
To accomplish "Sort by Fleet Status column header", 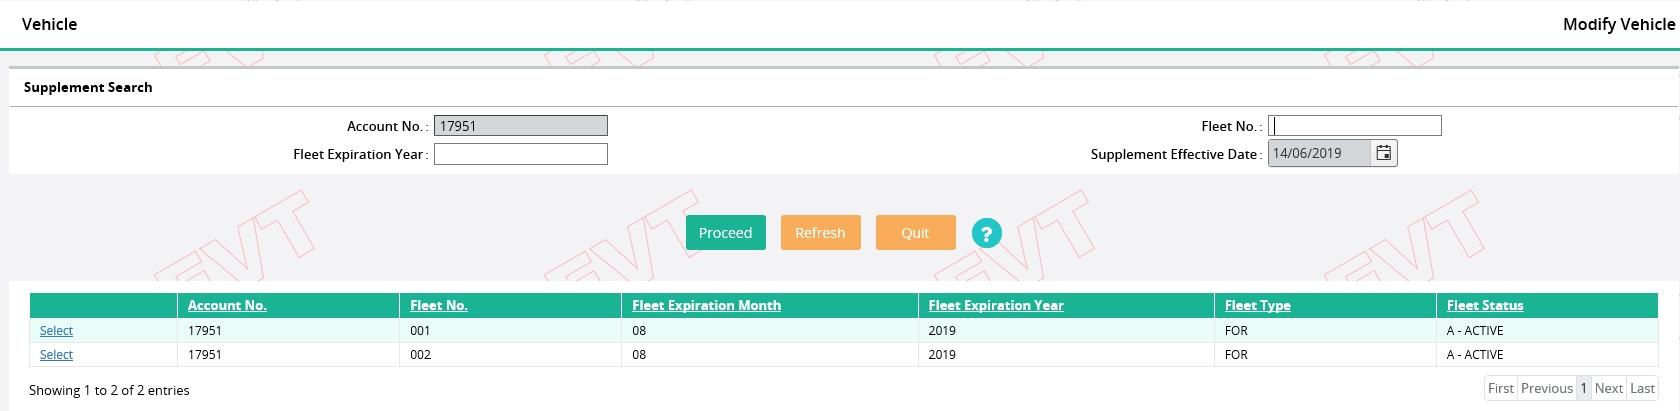I will point(1485,306).
